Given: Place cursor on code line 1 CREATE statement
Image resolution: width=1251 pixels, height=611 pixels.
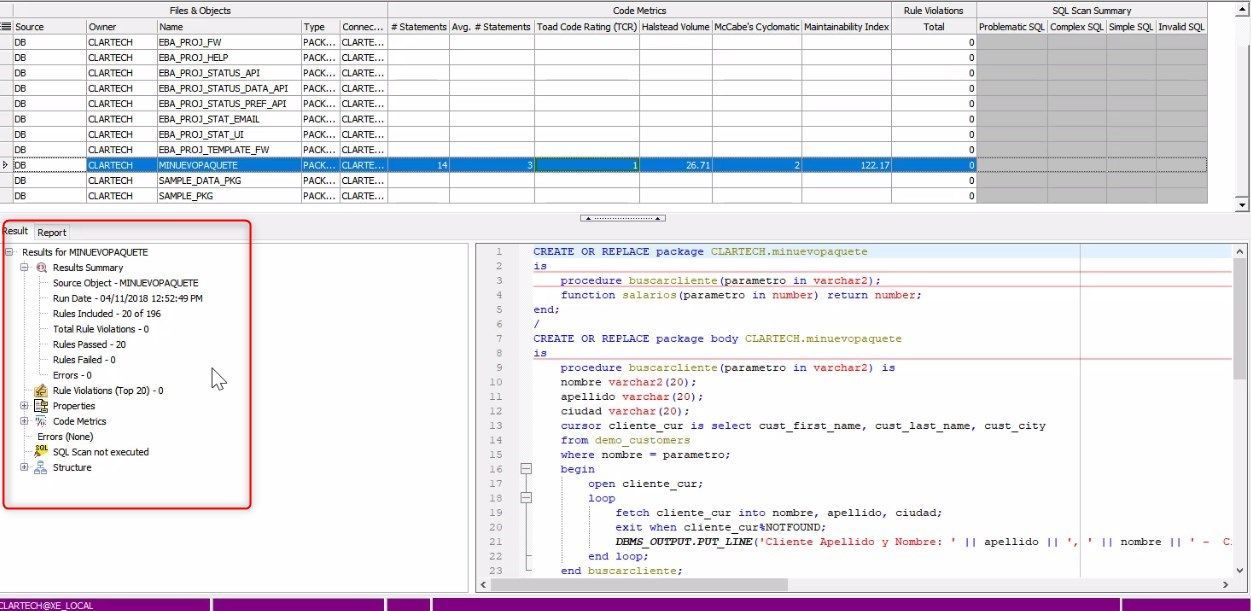Looking at the screenshot, I should [700, 252].
